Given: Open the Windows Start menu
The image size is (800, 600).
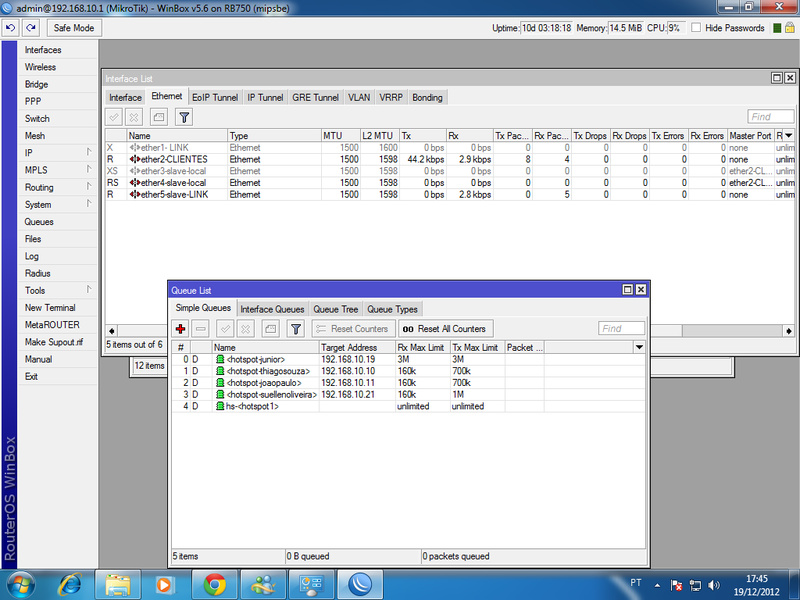Looking at the screenshot, I should [x=20, y=584].
